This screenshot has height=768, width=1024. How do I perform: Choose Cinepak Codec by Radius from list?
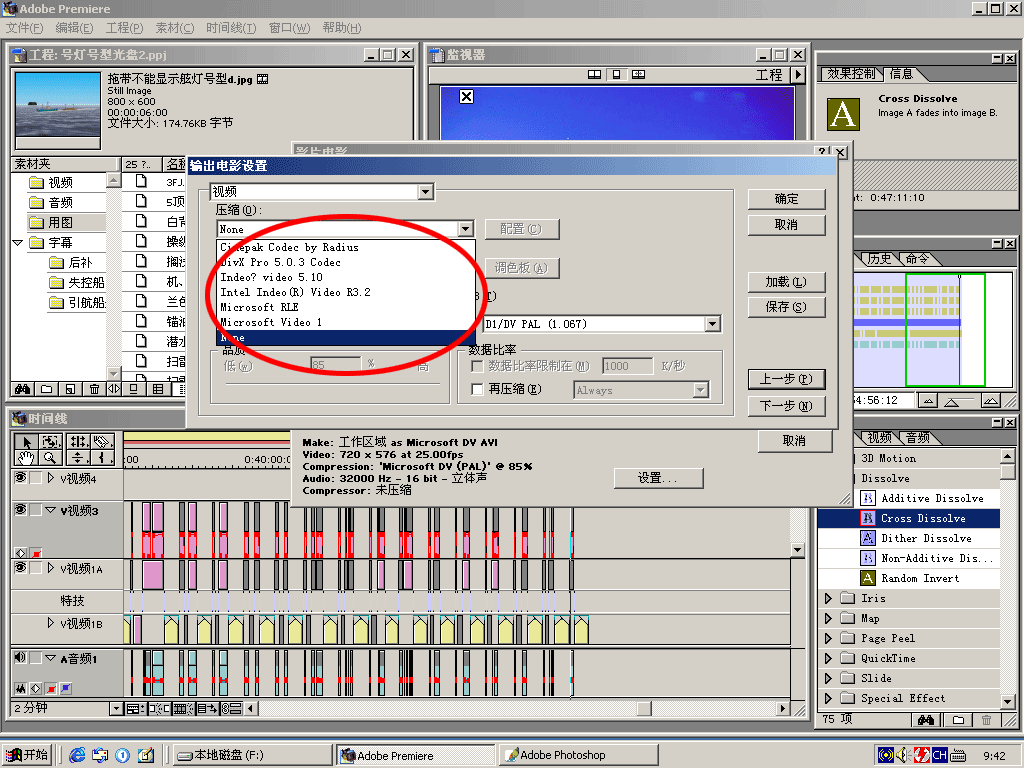346,247
